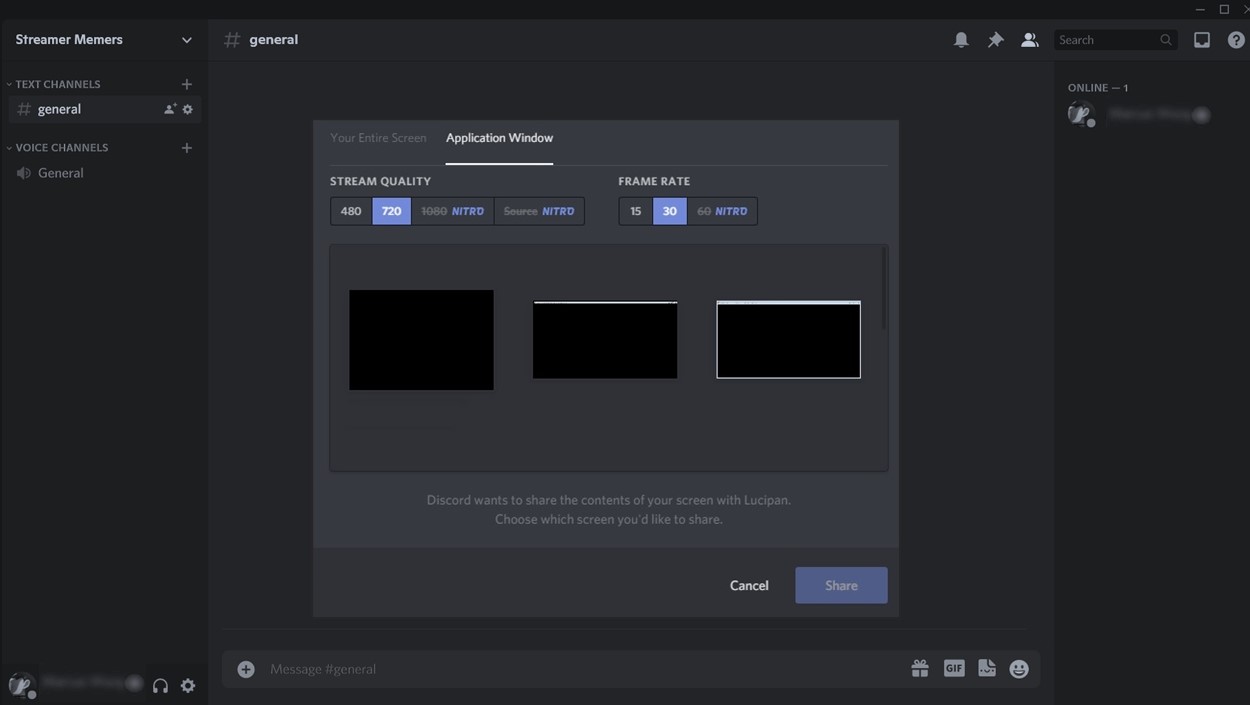Open the sticker picker icon
The height and width of the screenshot is (705, 1250).
click(987, 668)
